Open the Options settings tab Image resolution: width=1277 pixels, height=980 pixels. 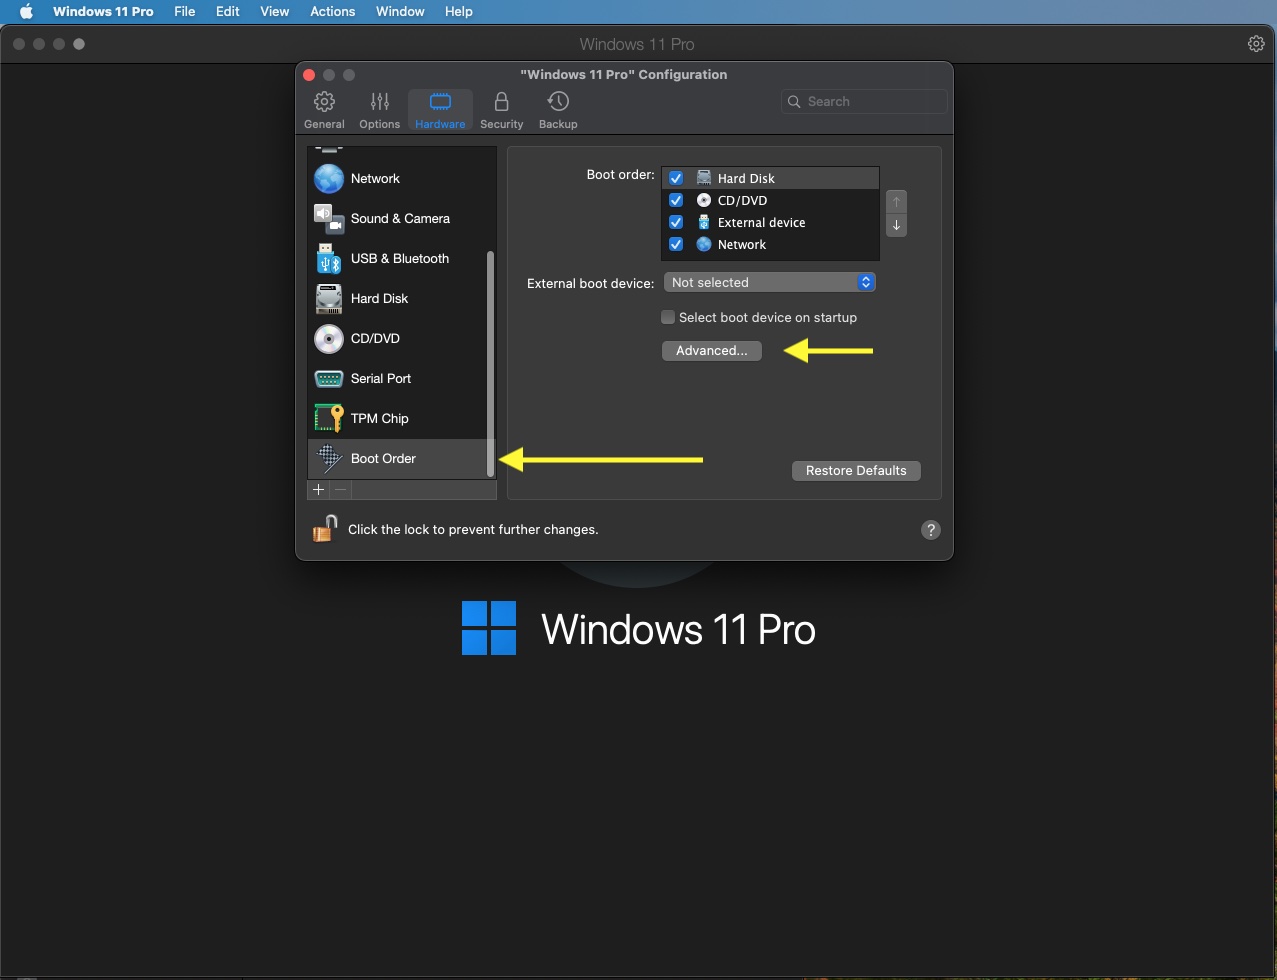tap(379, 110)
